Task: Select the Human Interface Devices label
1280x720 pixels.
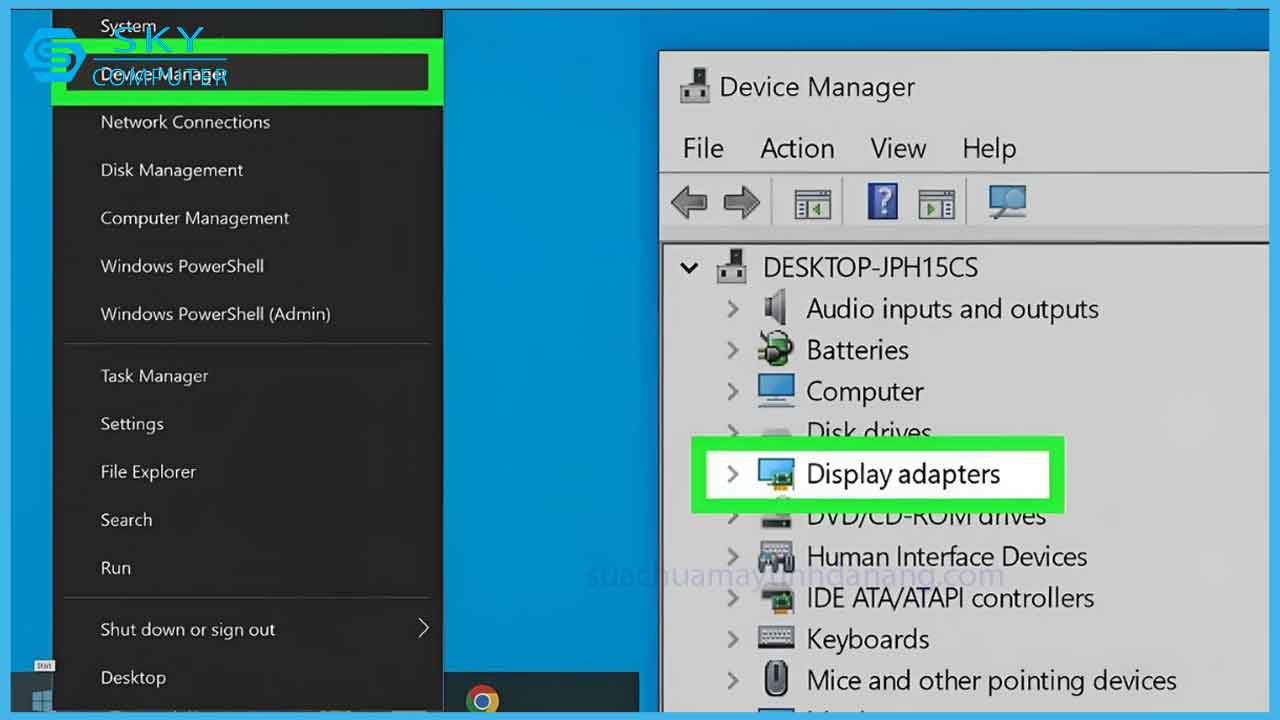Action: [x=947, y=556]
